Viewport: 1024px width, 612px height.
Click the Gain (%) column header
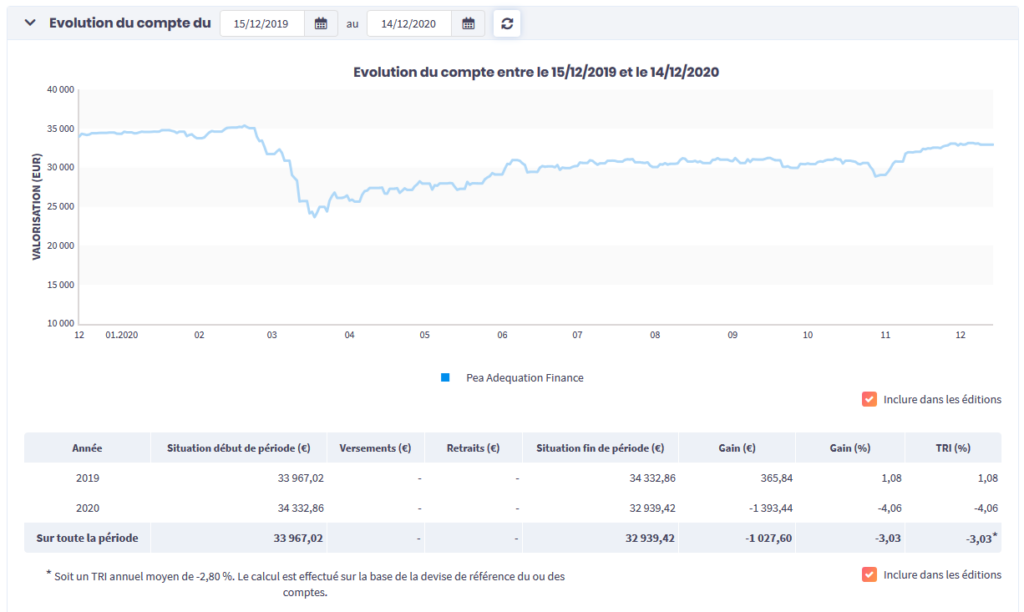point(850,448)
